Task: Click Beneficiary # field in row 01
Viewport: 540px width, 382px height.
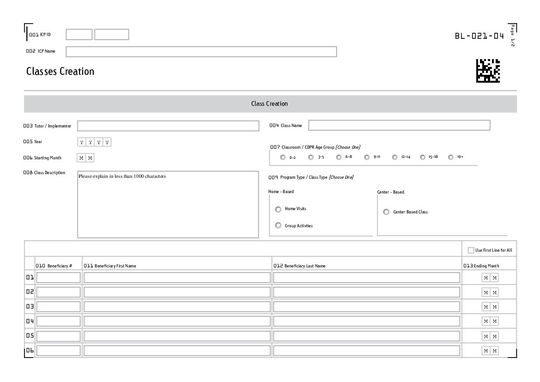Action: [58, 278]
